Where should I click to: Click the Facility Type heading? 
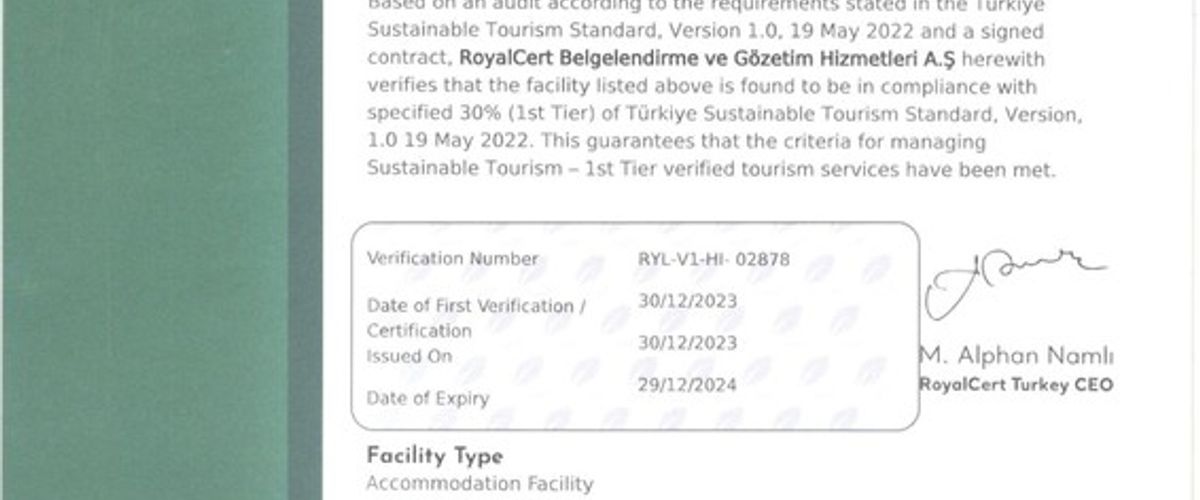[434, 457]
